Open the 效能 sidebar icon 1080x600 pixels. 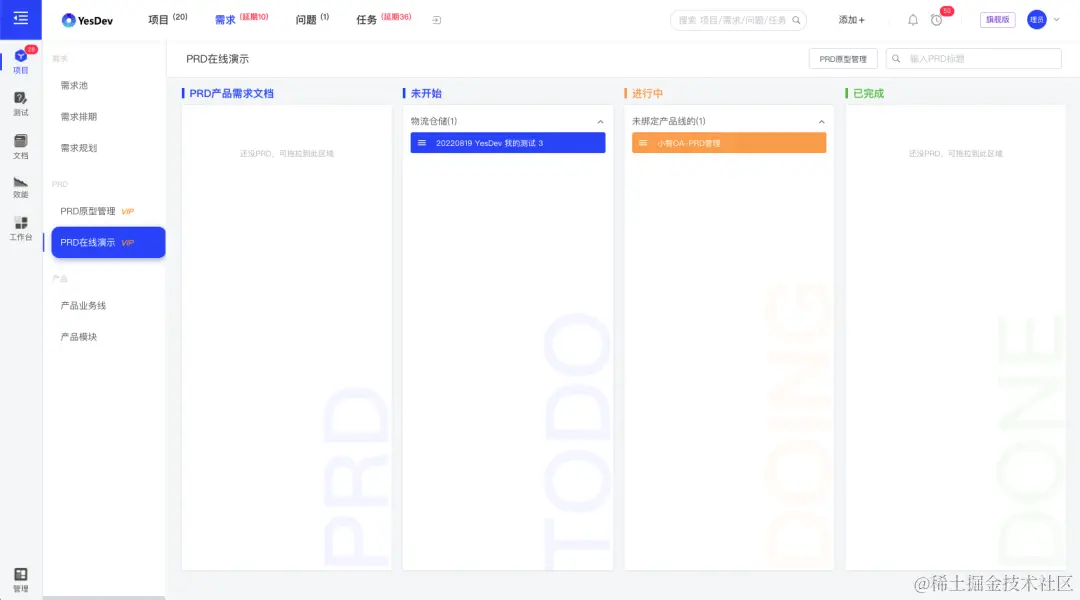[21, 187]
